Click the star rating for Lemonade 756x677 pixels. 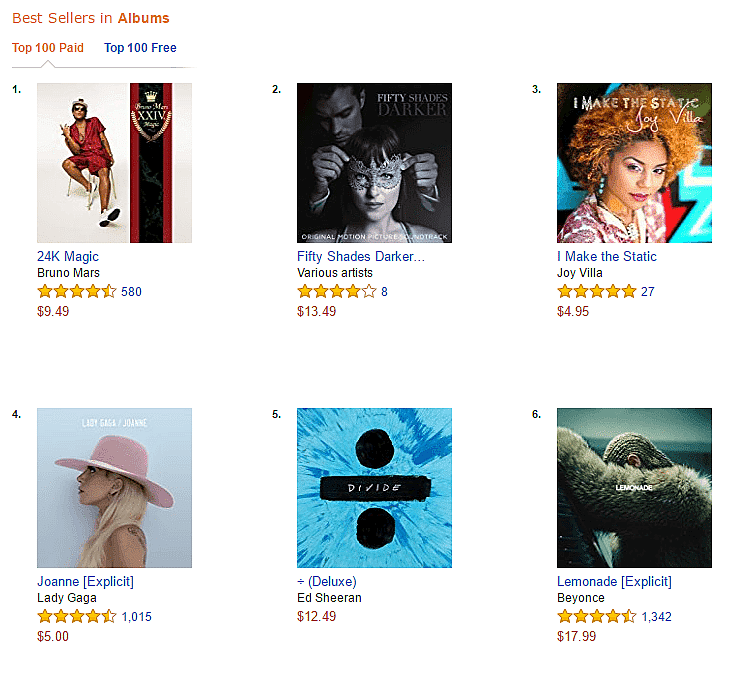[x=596, y=617]
